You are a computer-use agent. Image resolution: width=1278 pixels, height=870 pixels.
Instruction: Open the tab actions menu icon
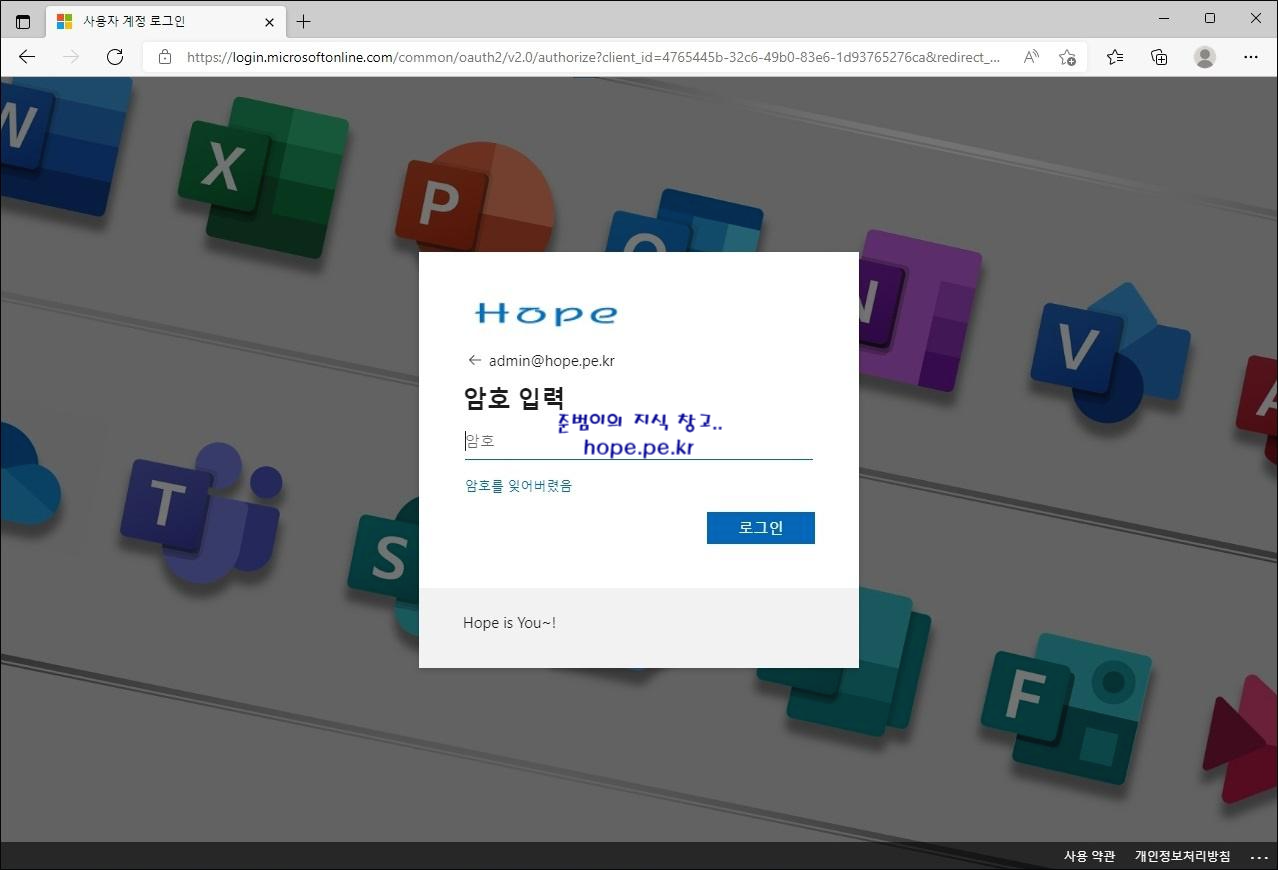pos(23,21)
